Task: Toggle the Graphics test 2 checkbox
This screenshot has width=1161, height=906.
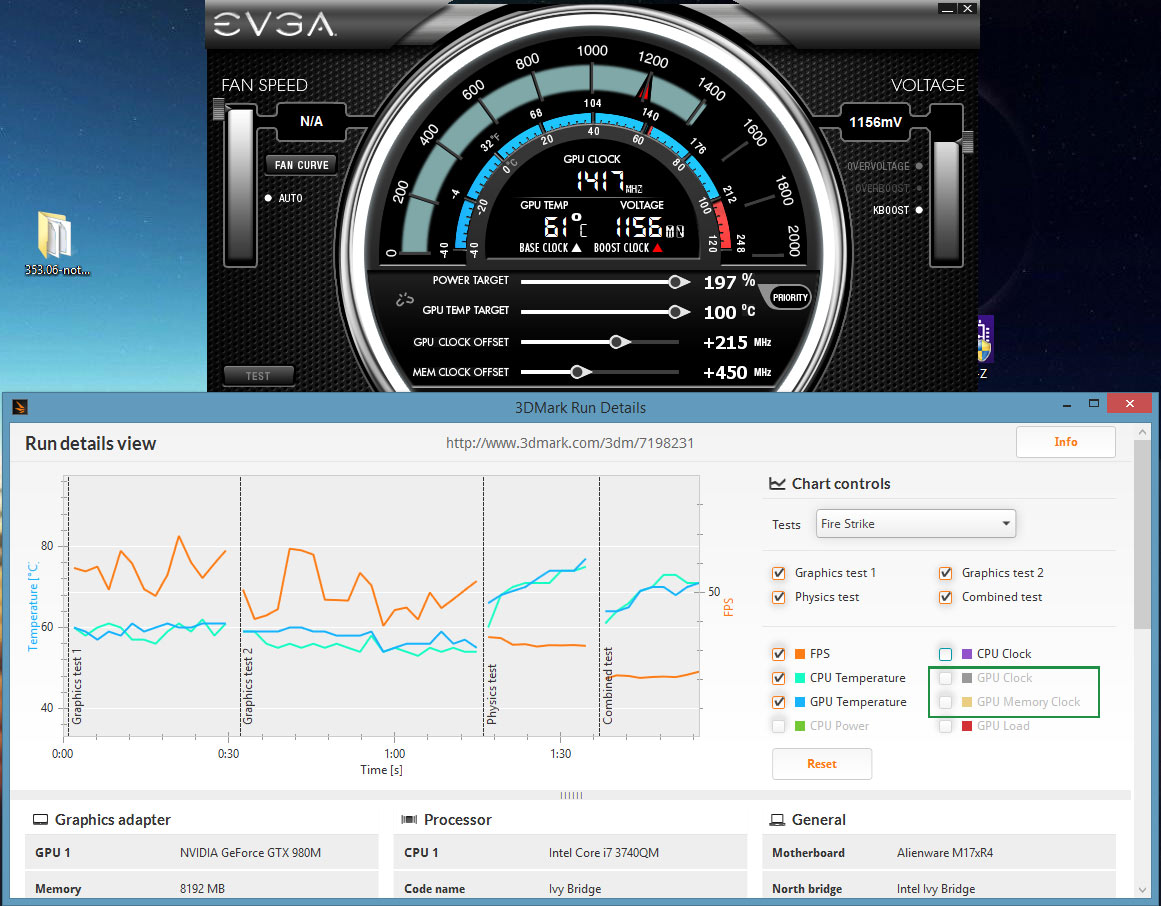Action: coord(946,573)
